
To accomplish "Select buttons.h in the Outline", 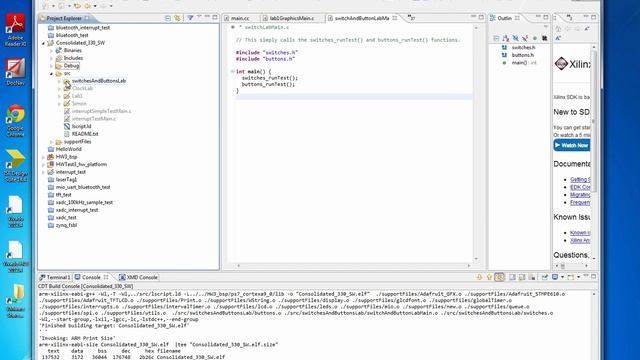I will point(522,55).
